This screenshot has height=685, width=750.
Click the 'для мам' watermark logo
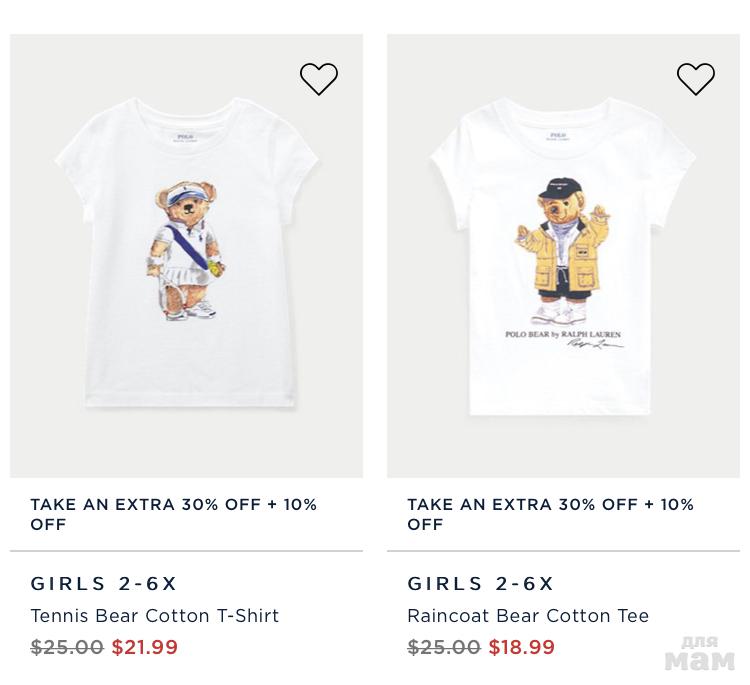click(700, 653)
